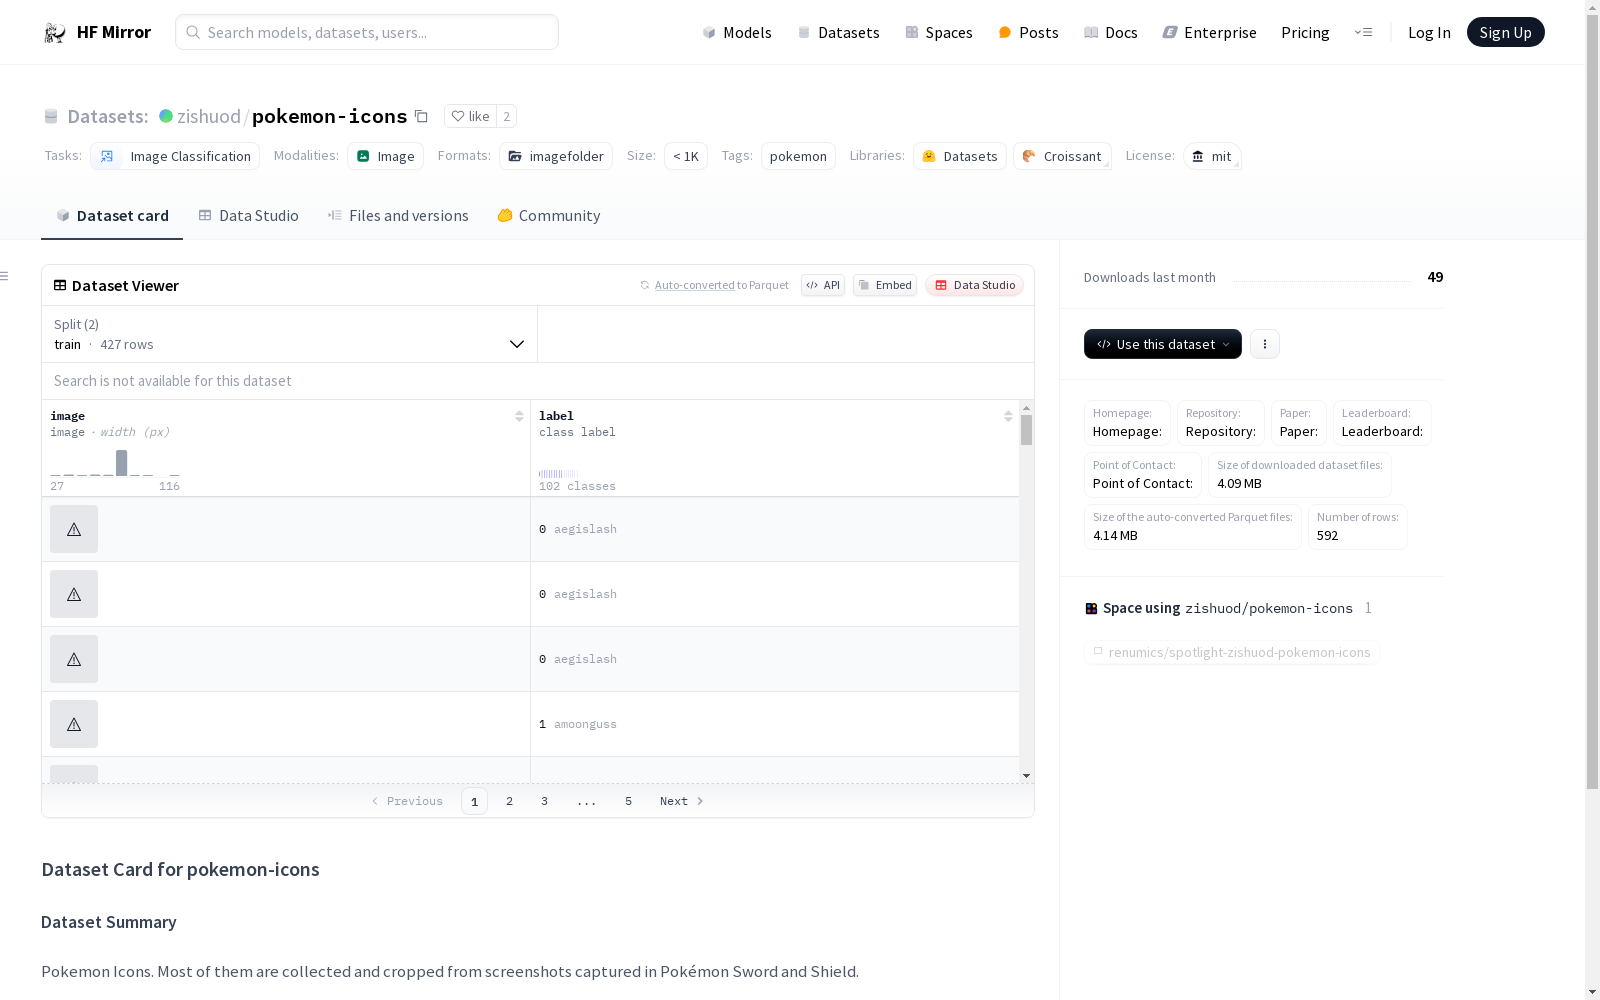Click Log In
Viewport: 1600px width, 1000px height.
pos(1429,32)
